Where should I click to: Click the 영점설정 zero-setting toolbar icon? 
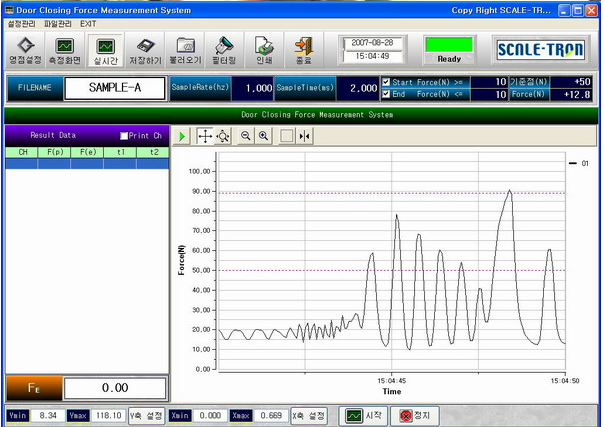(25, 51)
